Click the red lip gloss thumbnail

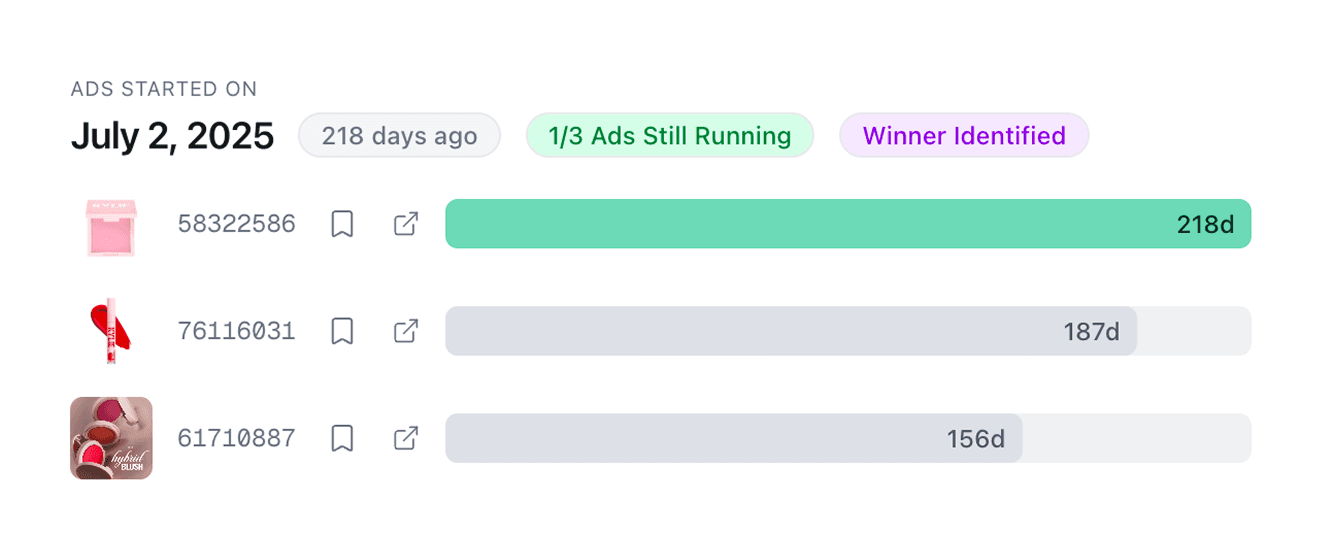click(111, 331)
